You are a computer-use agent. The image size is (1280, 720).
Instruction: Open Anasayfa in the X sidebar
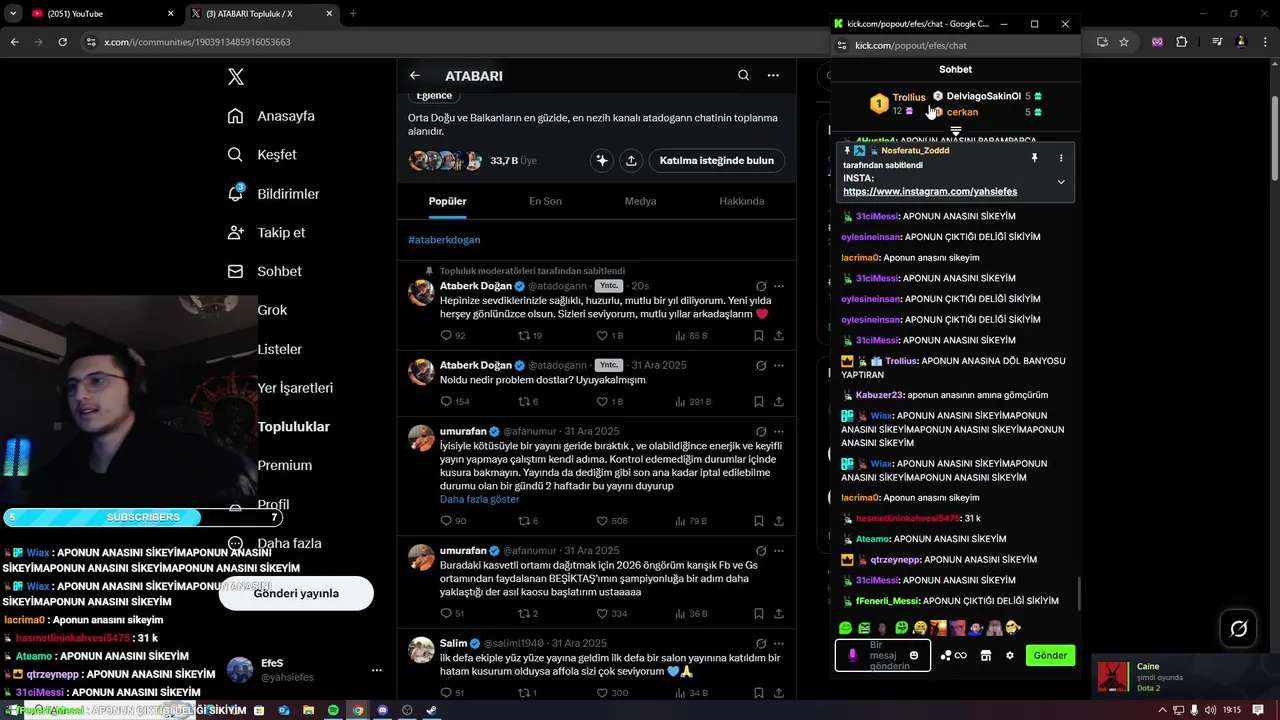271,116
